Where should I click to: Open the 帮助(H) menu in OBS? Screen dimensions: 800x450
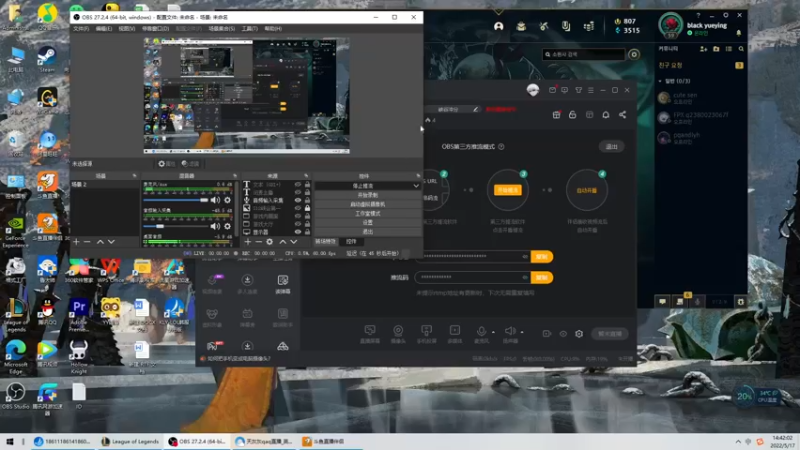pyautogui.click(x=273, y=29)
